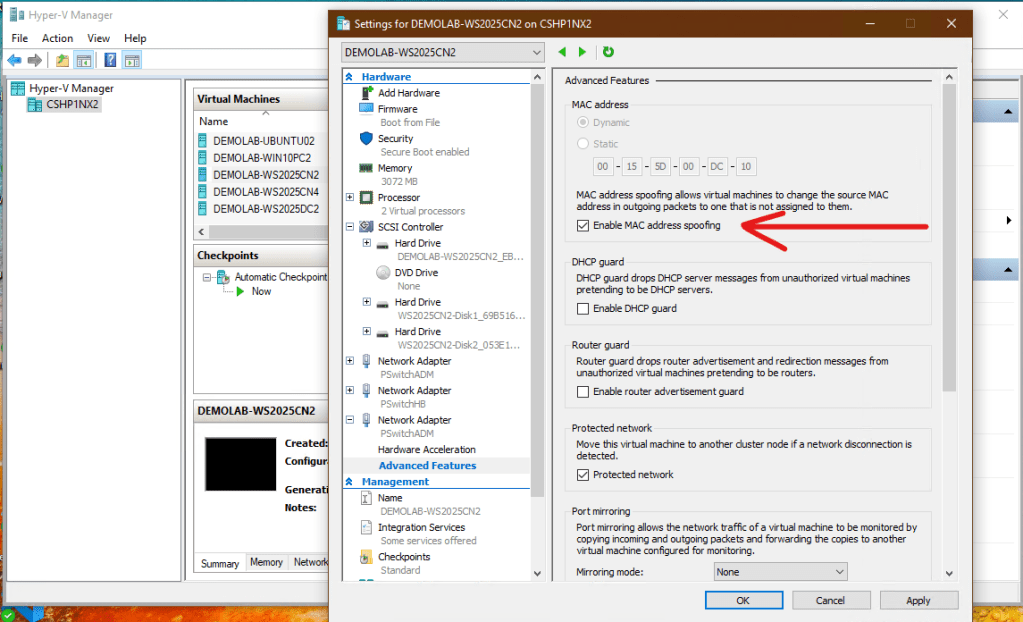Click the green refresh icon in Settings
The image size is (1023, 622).
(x=608, y=52)
